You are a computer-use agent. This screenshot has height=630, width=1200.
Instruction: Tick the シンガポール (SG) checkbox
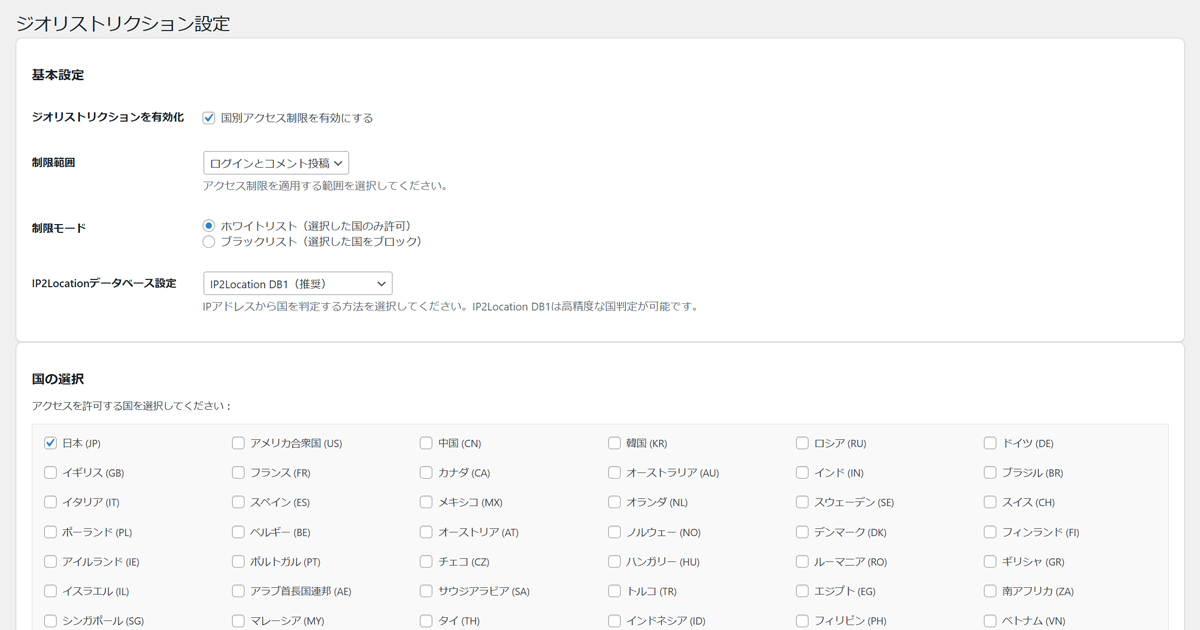tap(50, 621)
